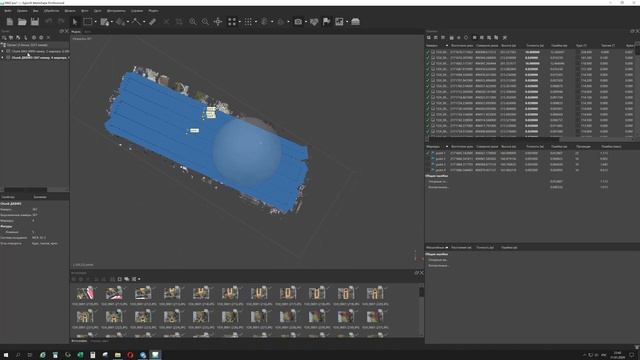Image resolution: width=640 pixels, height=360 pixels.
Task: Toggle the Show Cameras toolbar icon
Action: (298, 22)
